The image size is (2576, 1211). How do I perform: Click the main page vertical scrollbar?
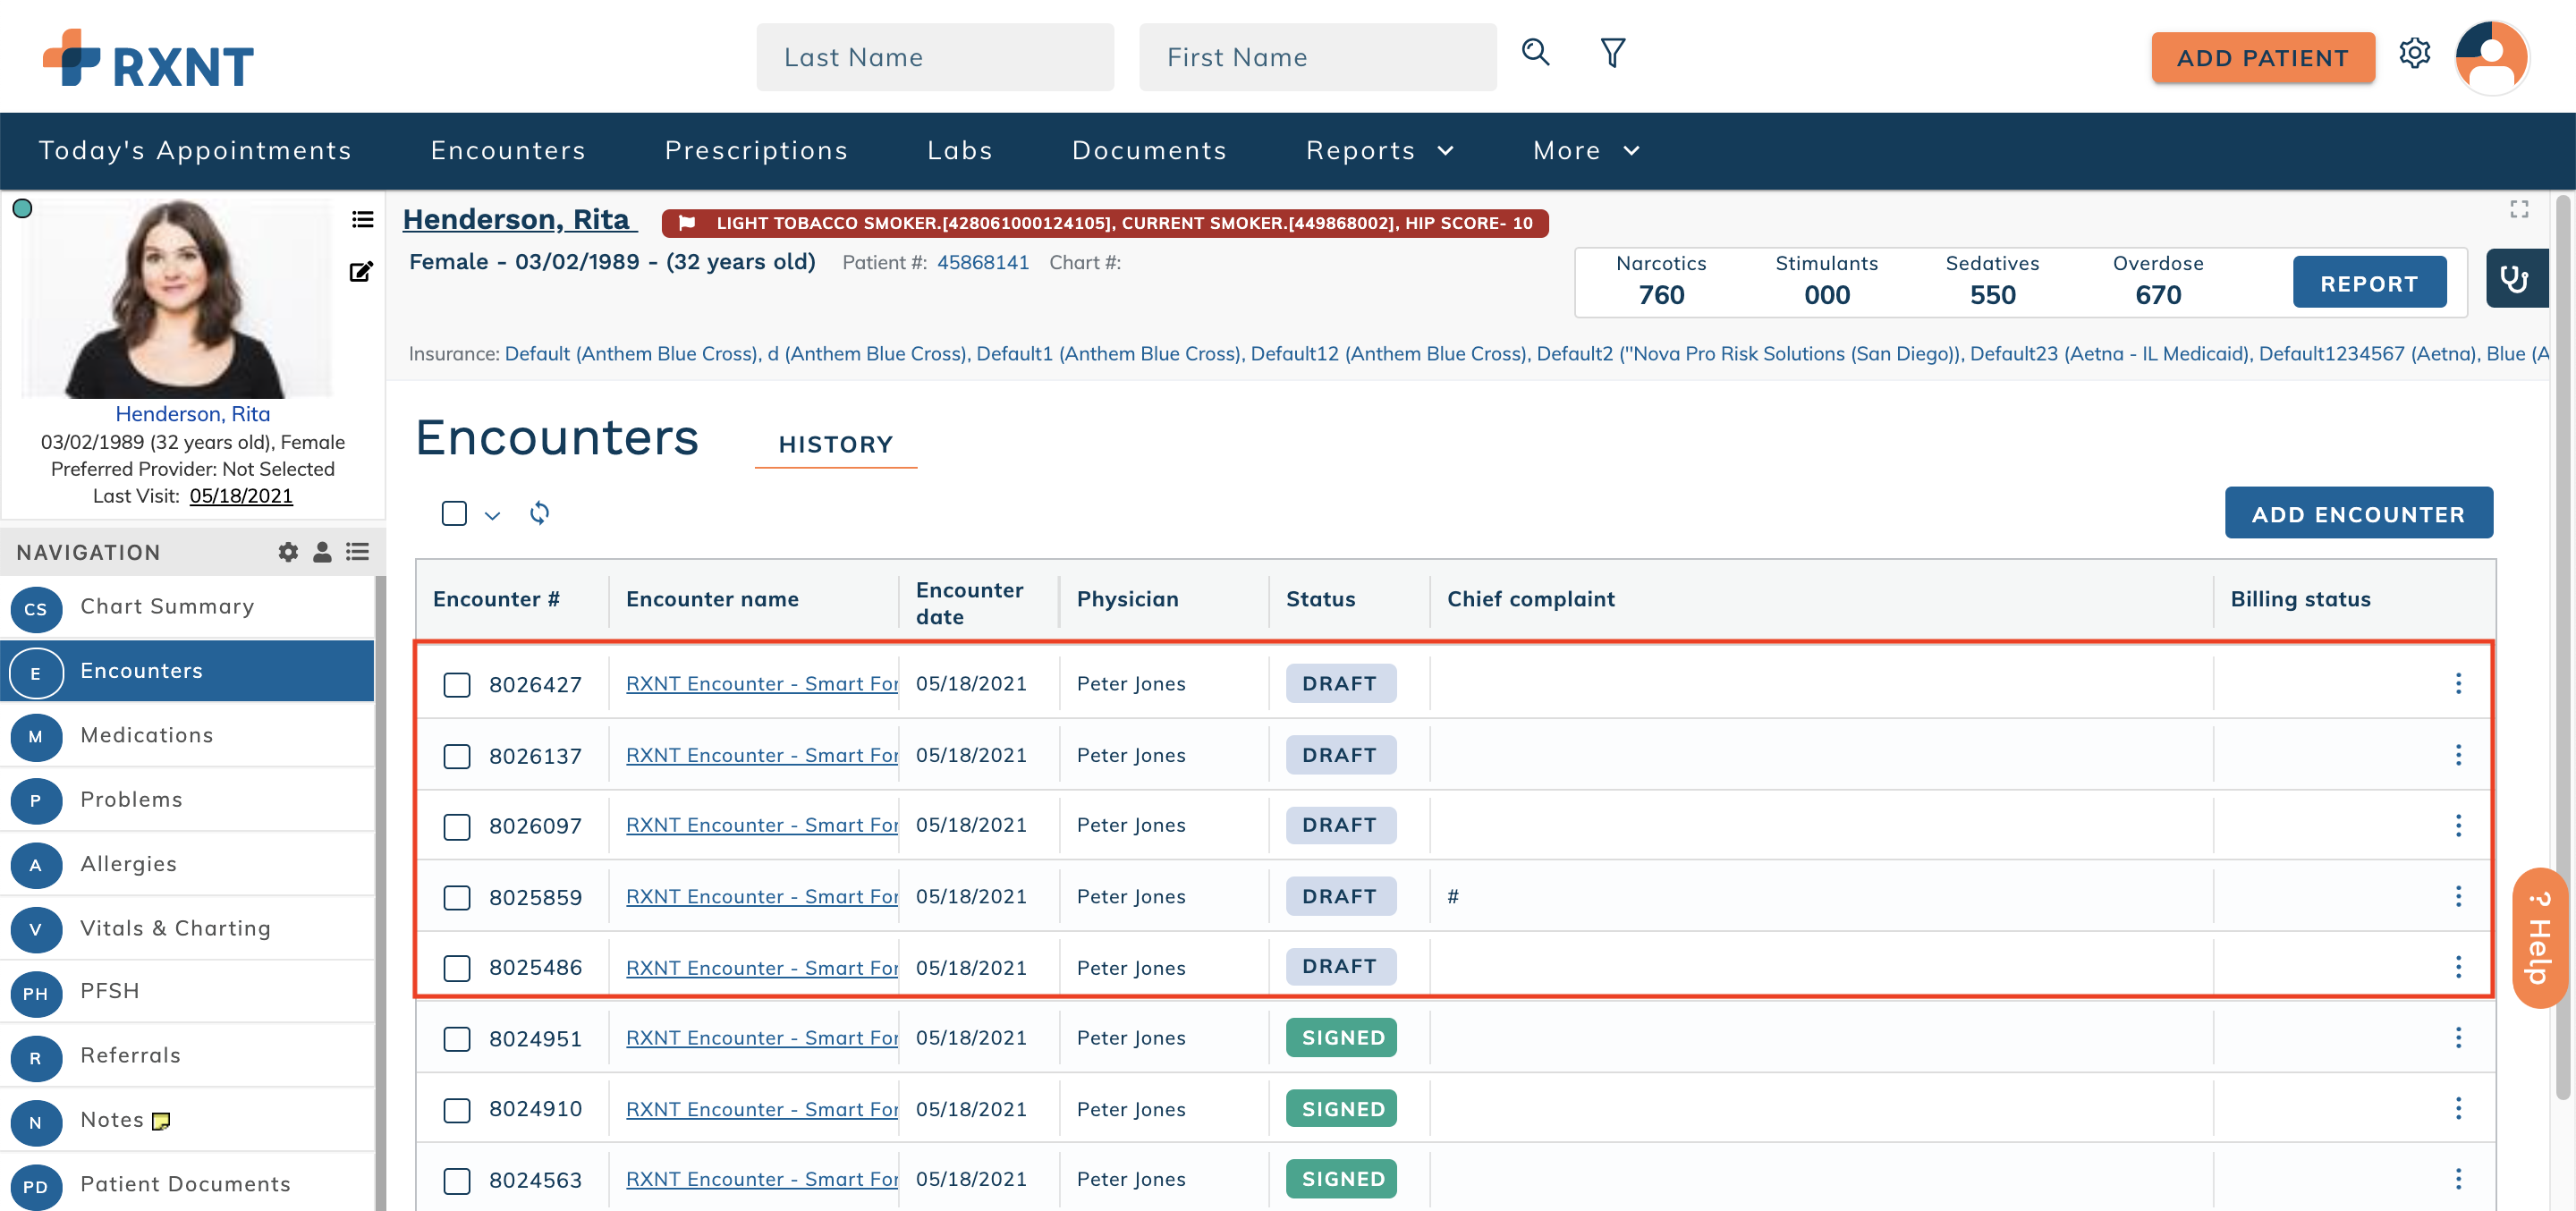pos(2561,650)
